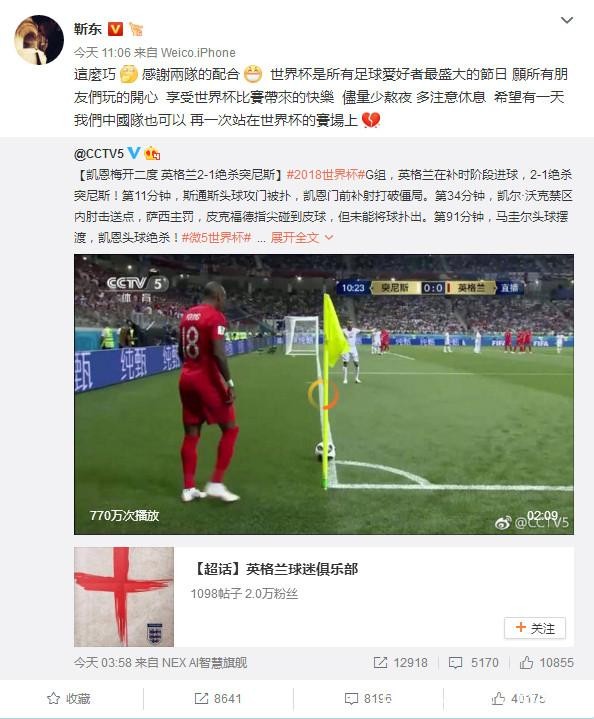
Task: Play the CCTV5 match video
Action: [323, 394]
